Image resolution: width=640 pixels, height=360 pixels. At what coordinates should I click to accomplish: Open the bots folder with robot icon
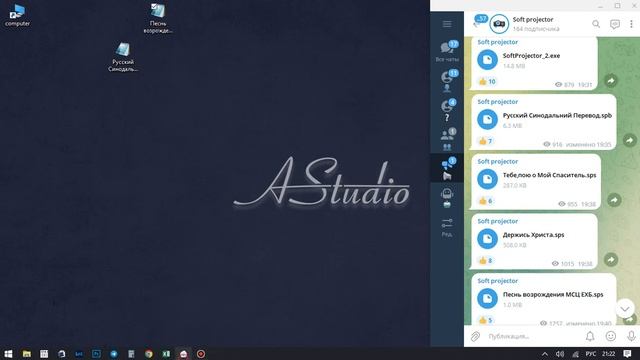point(447,198)
